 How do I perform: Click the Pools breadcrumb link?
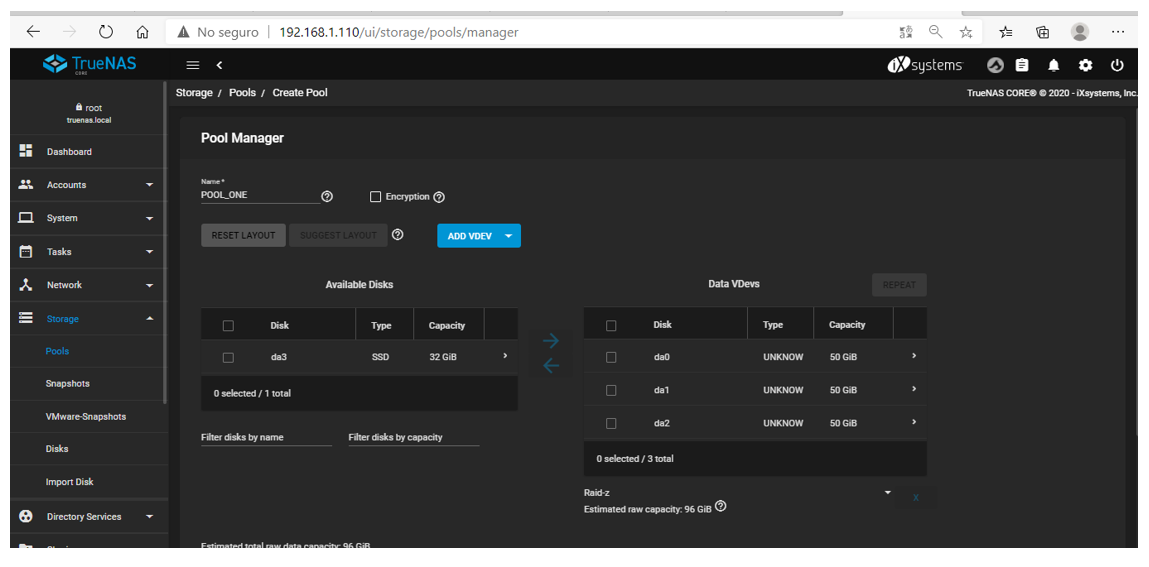243,93
